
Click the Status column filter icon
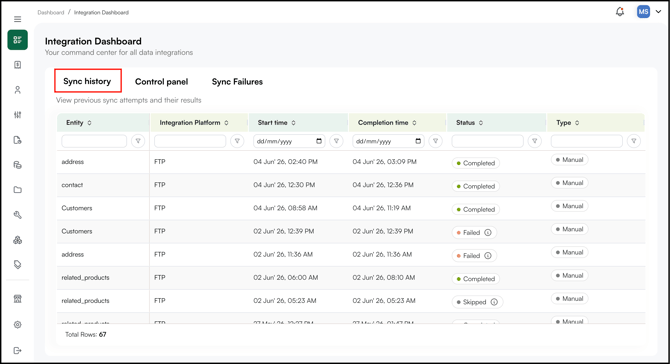pos(535,141)
